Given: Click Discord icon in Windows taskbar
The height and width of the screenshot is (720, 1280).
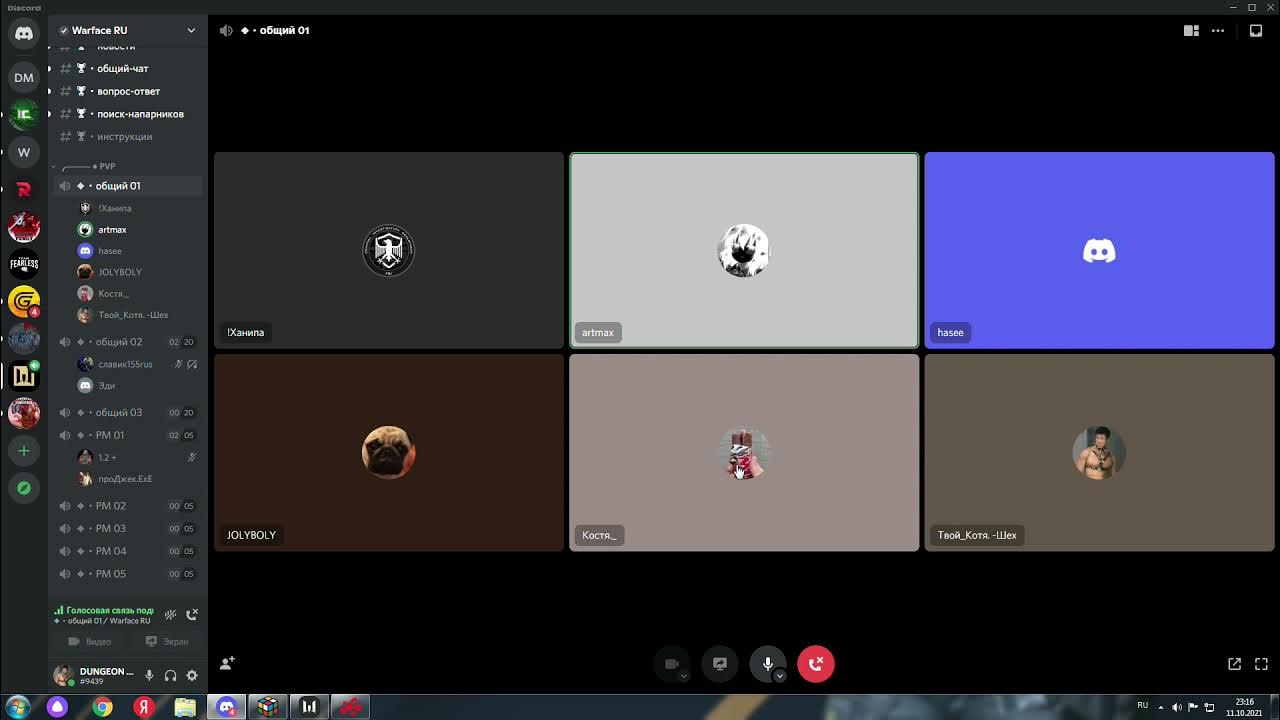Looking at the screenshot, I should (x=227, y=707).
